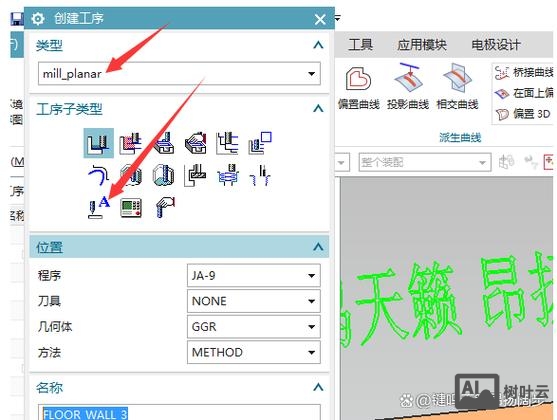Click the Bridge Curve tool (桥接曲线)
557x420 pixels.
coord(524,72)
